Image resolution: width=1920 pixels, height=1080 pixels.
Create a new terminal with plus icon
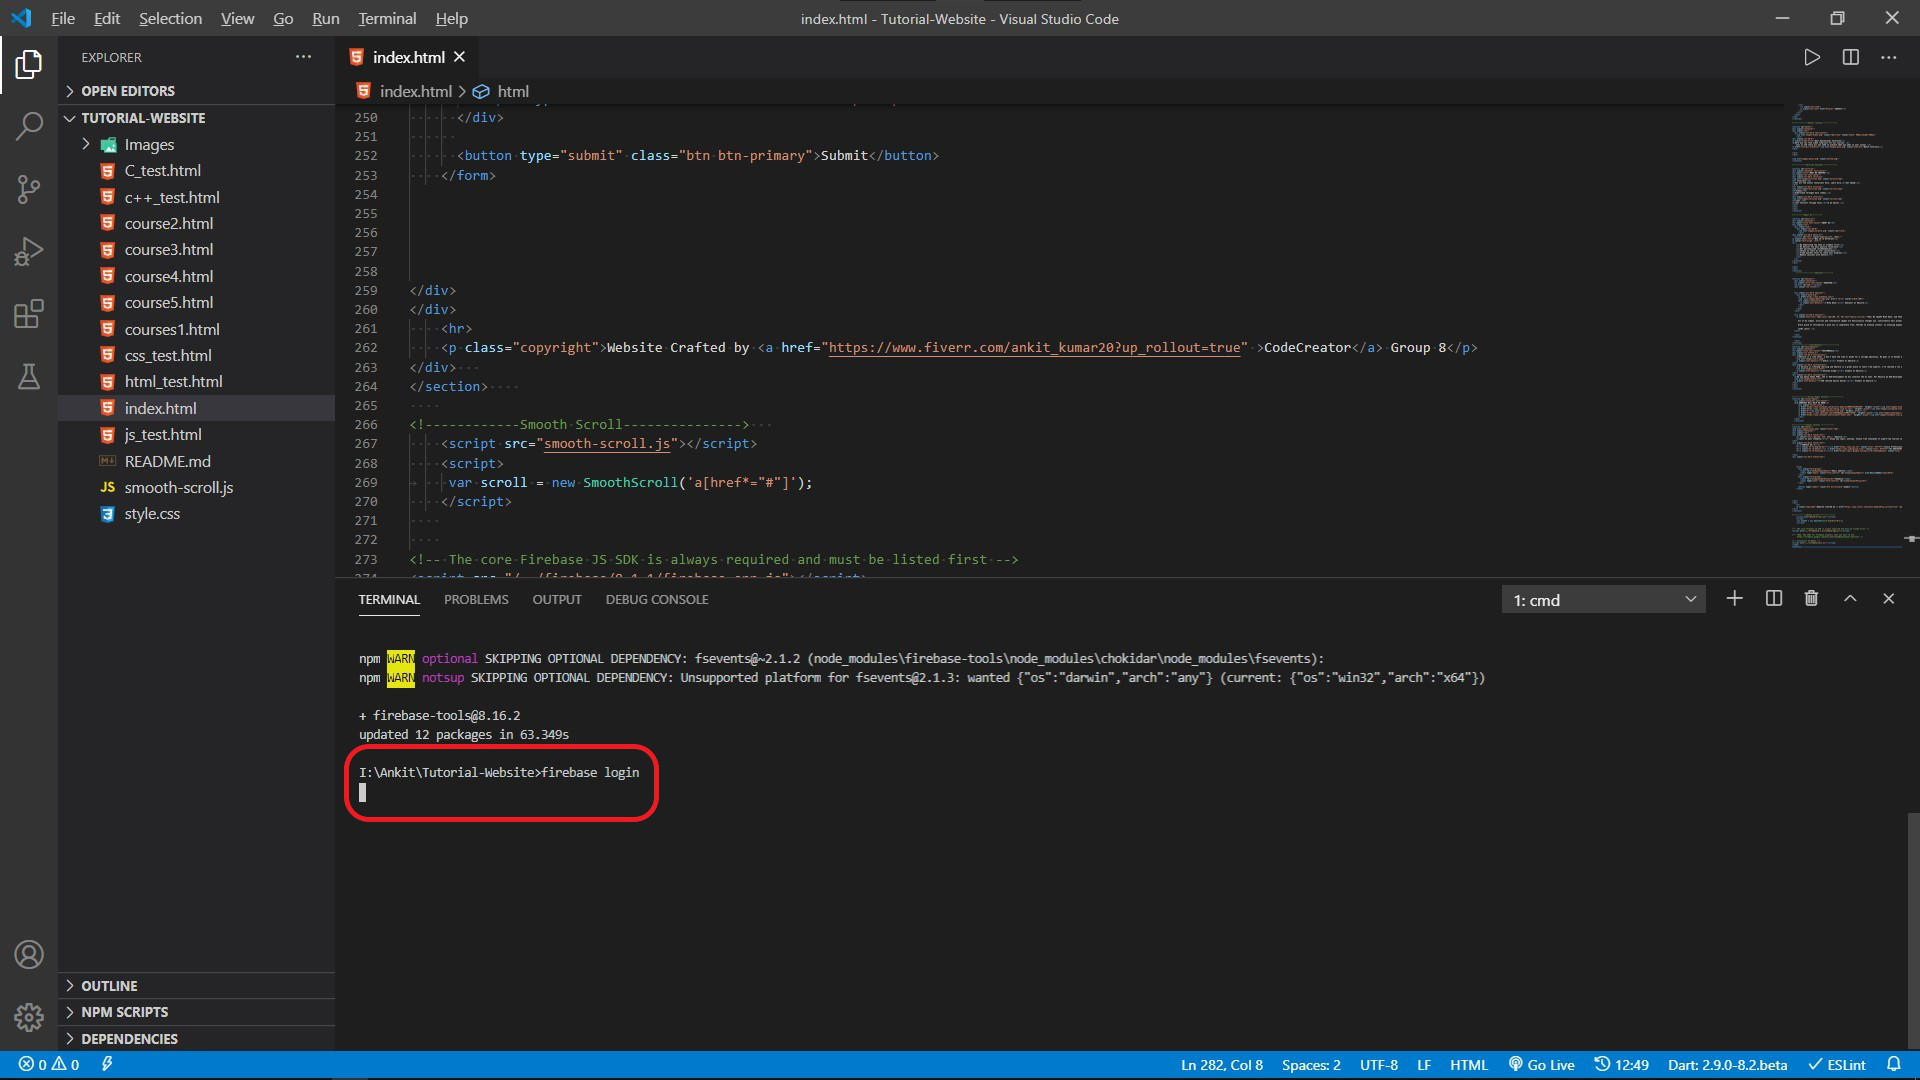(x=1735, y=598)
